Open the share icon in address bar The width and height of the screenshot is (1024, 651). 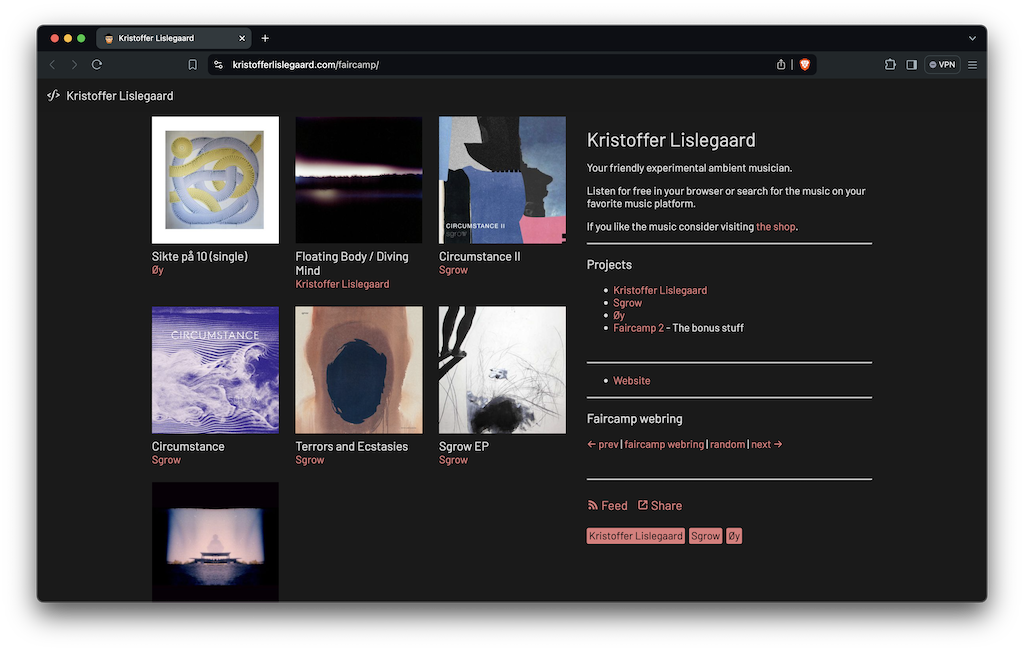pos(781,65)
